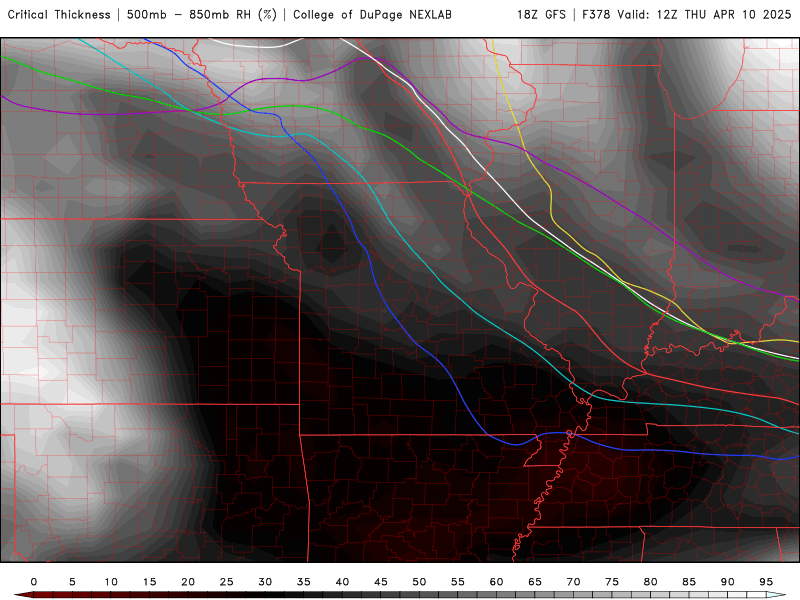Click the white arrow tip at color bar end
The width and height of the screenshot is (800, 600).
(777, 595)
